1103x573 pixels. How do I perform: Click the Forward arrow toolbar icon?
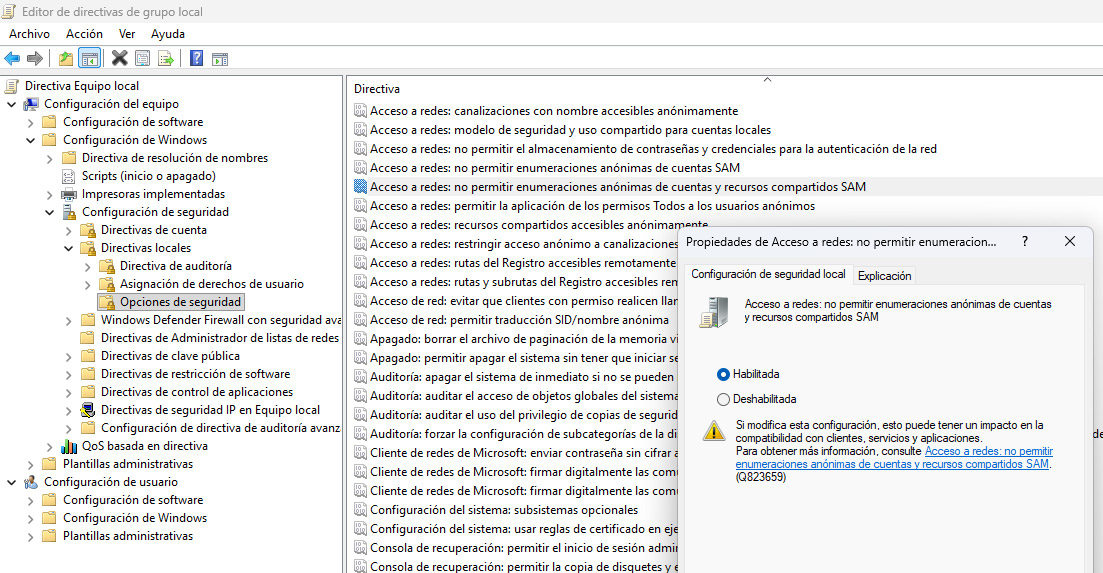34,58
